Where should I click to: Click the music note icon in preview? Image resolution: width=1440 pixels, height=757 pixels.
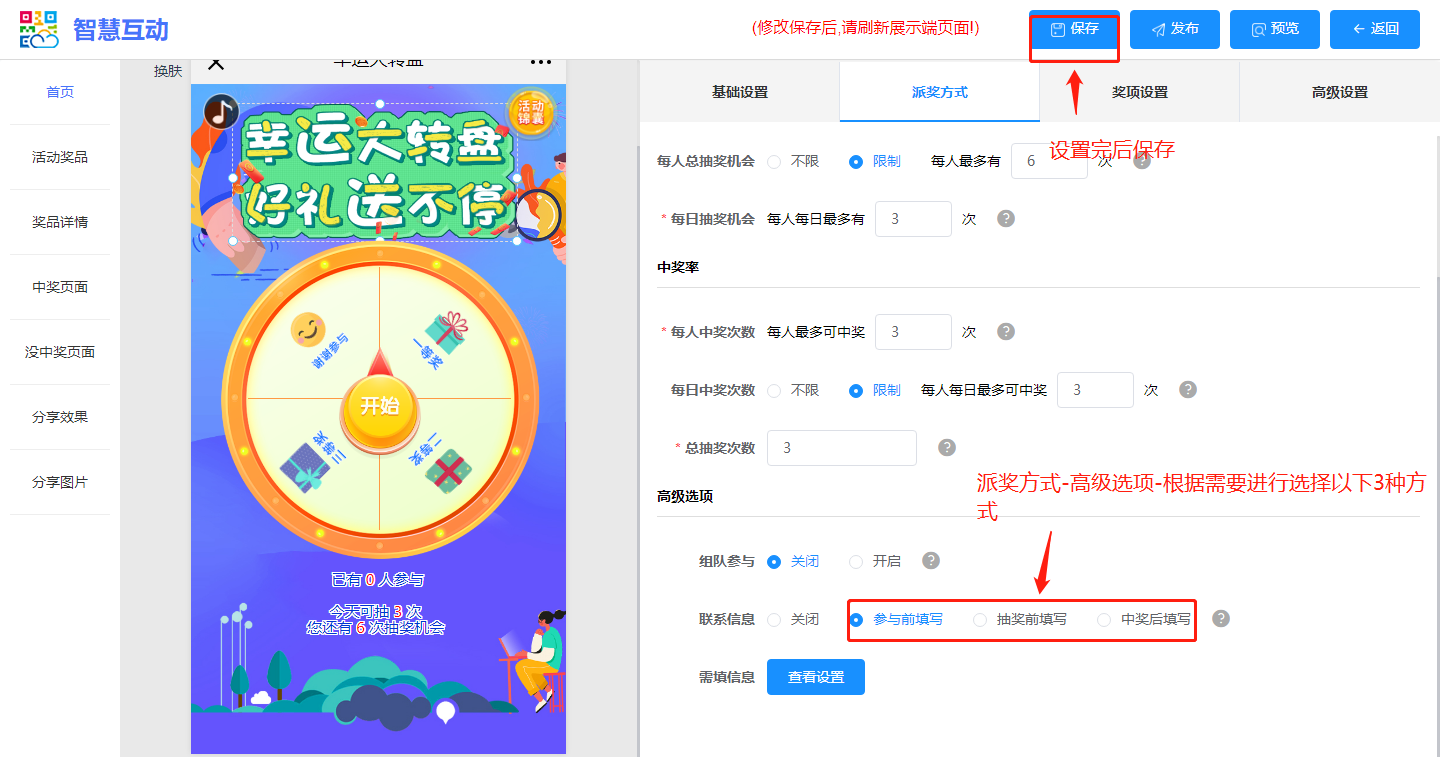coord(221,112)
